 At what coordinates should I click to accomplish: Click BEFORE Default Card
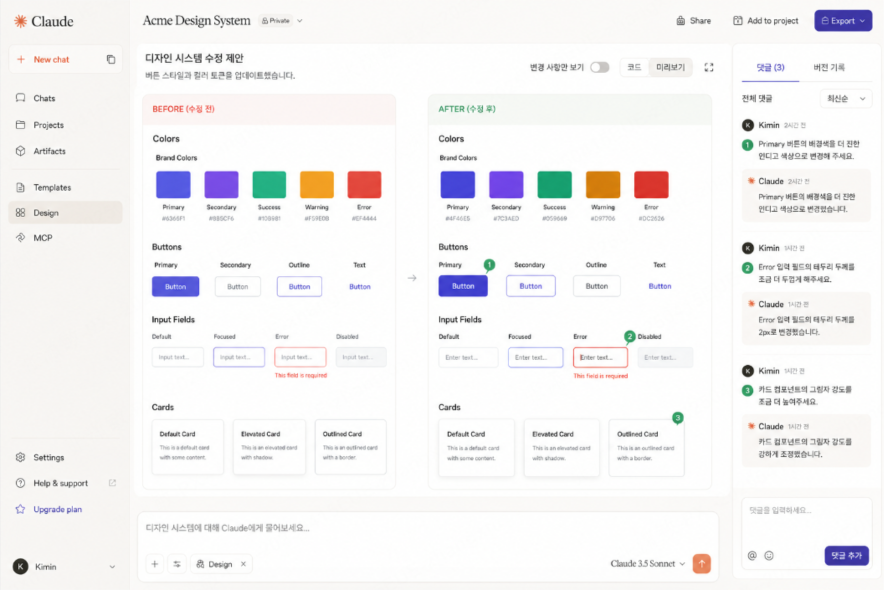point(188,447)
